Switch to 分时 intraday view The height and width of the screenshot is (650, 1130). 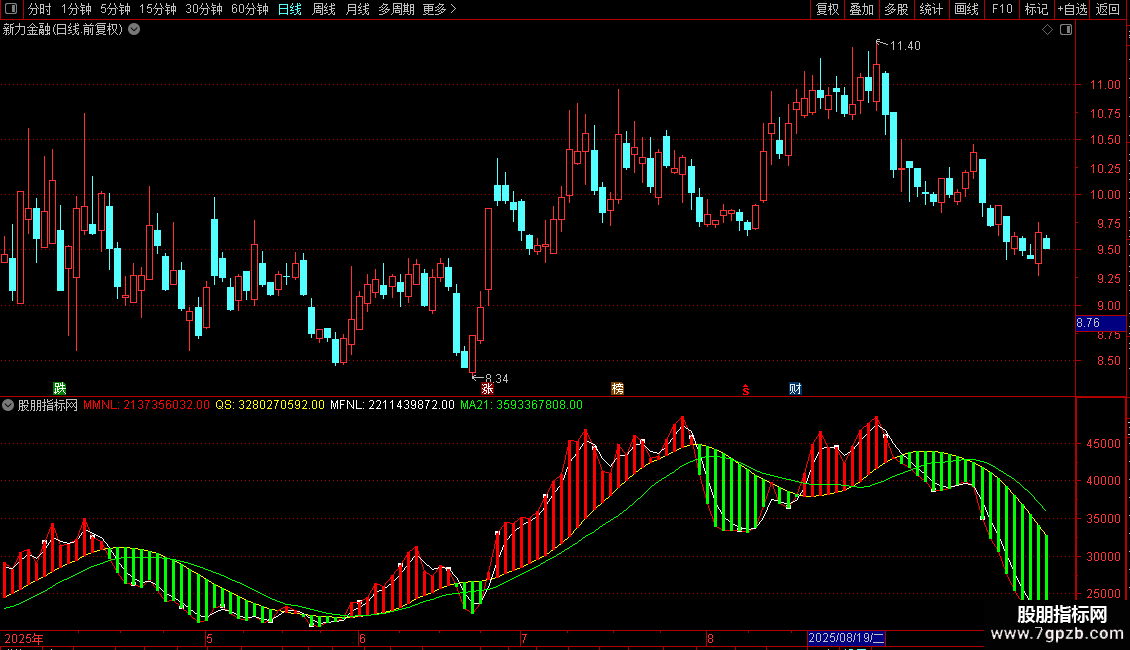(x=40, y=9)
